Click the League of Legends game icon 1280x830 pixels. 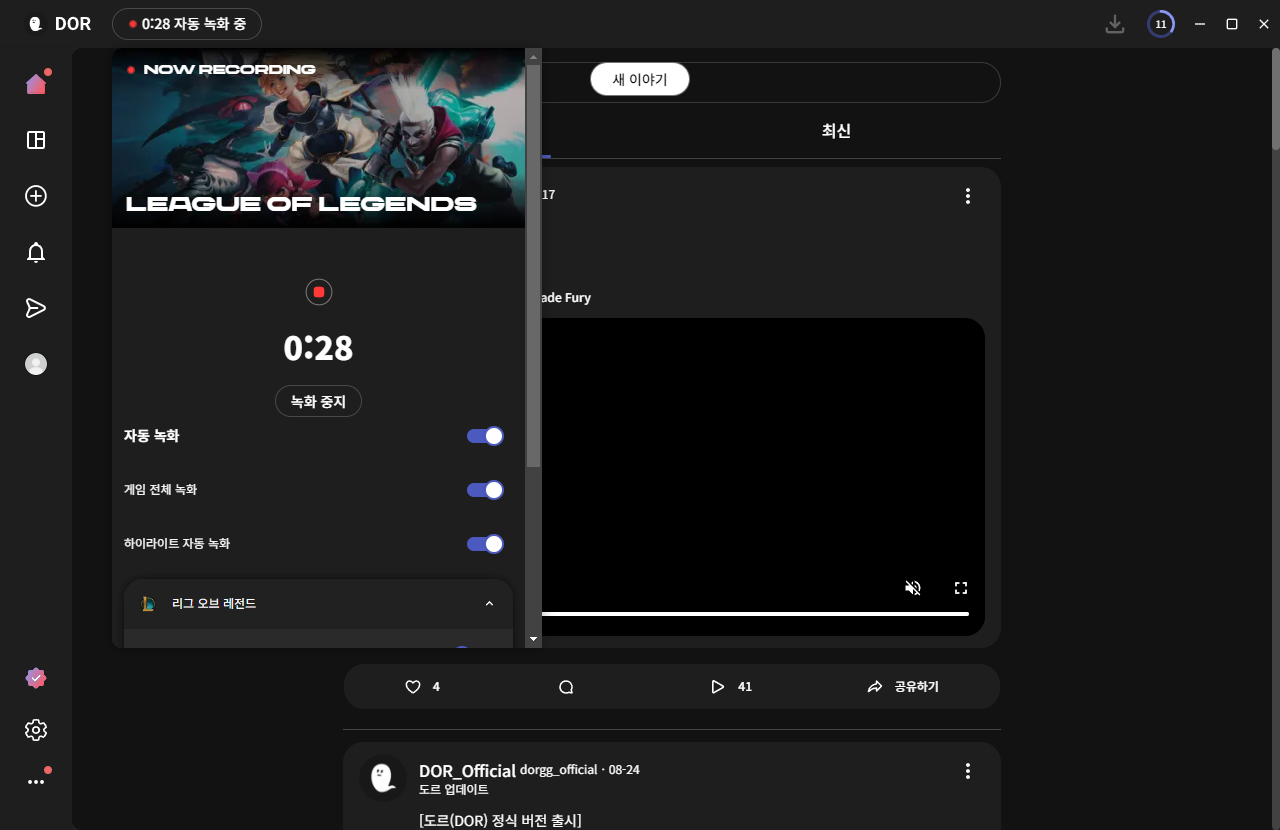149,603
